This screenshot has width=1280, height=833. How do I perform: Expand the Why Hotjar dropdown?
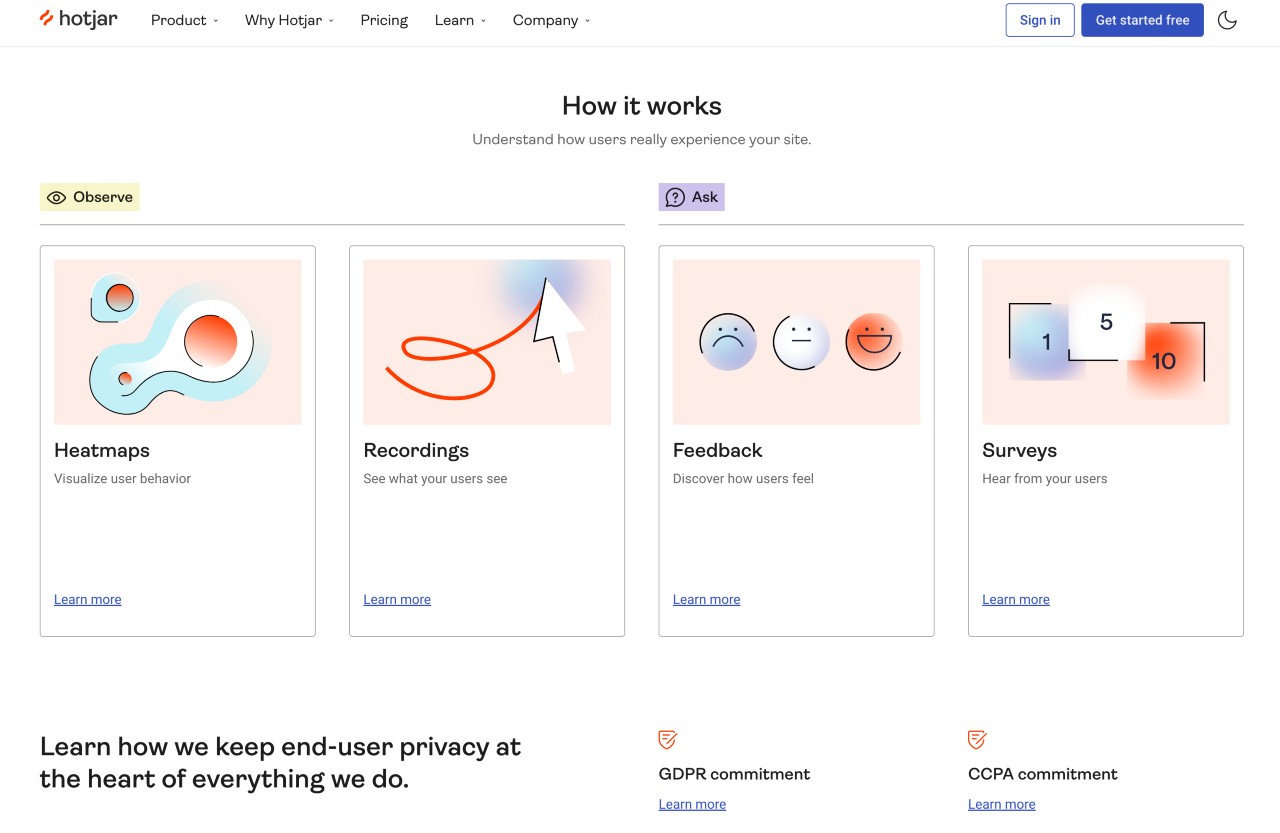click(x=283, y=20)
